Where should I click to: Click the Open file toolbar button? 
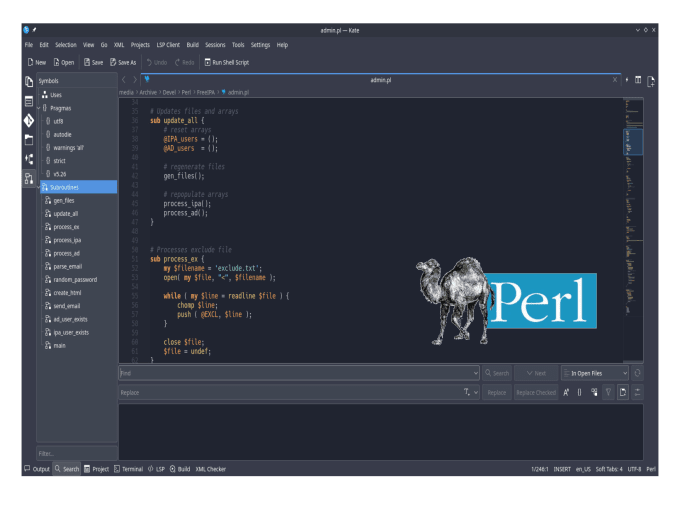(x=64, y=62)
